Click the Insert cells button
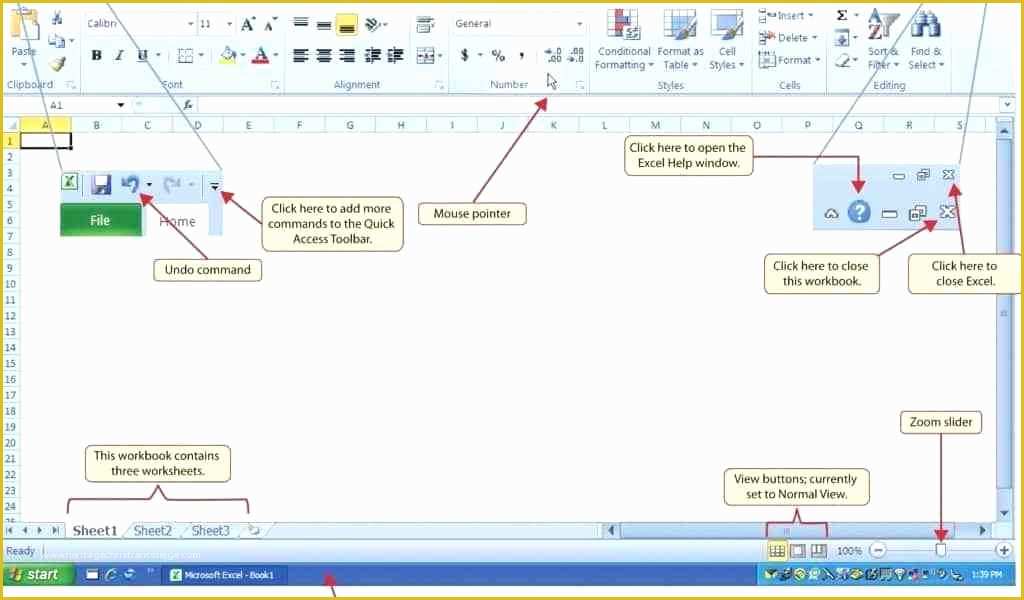The width and height of the screenshot is (1024, 600). pyautogui.click(x=786, y=16)
